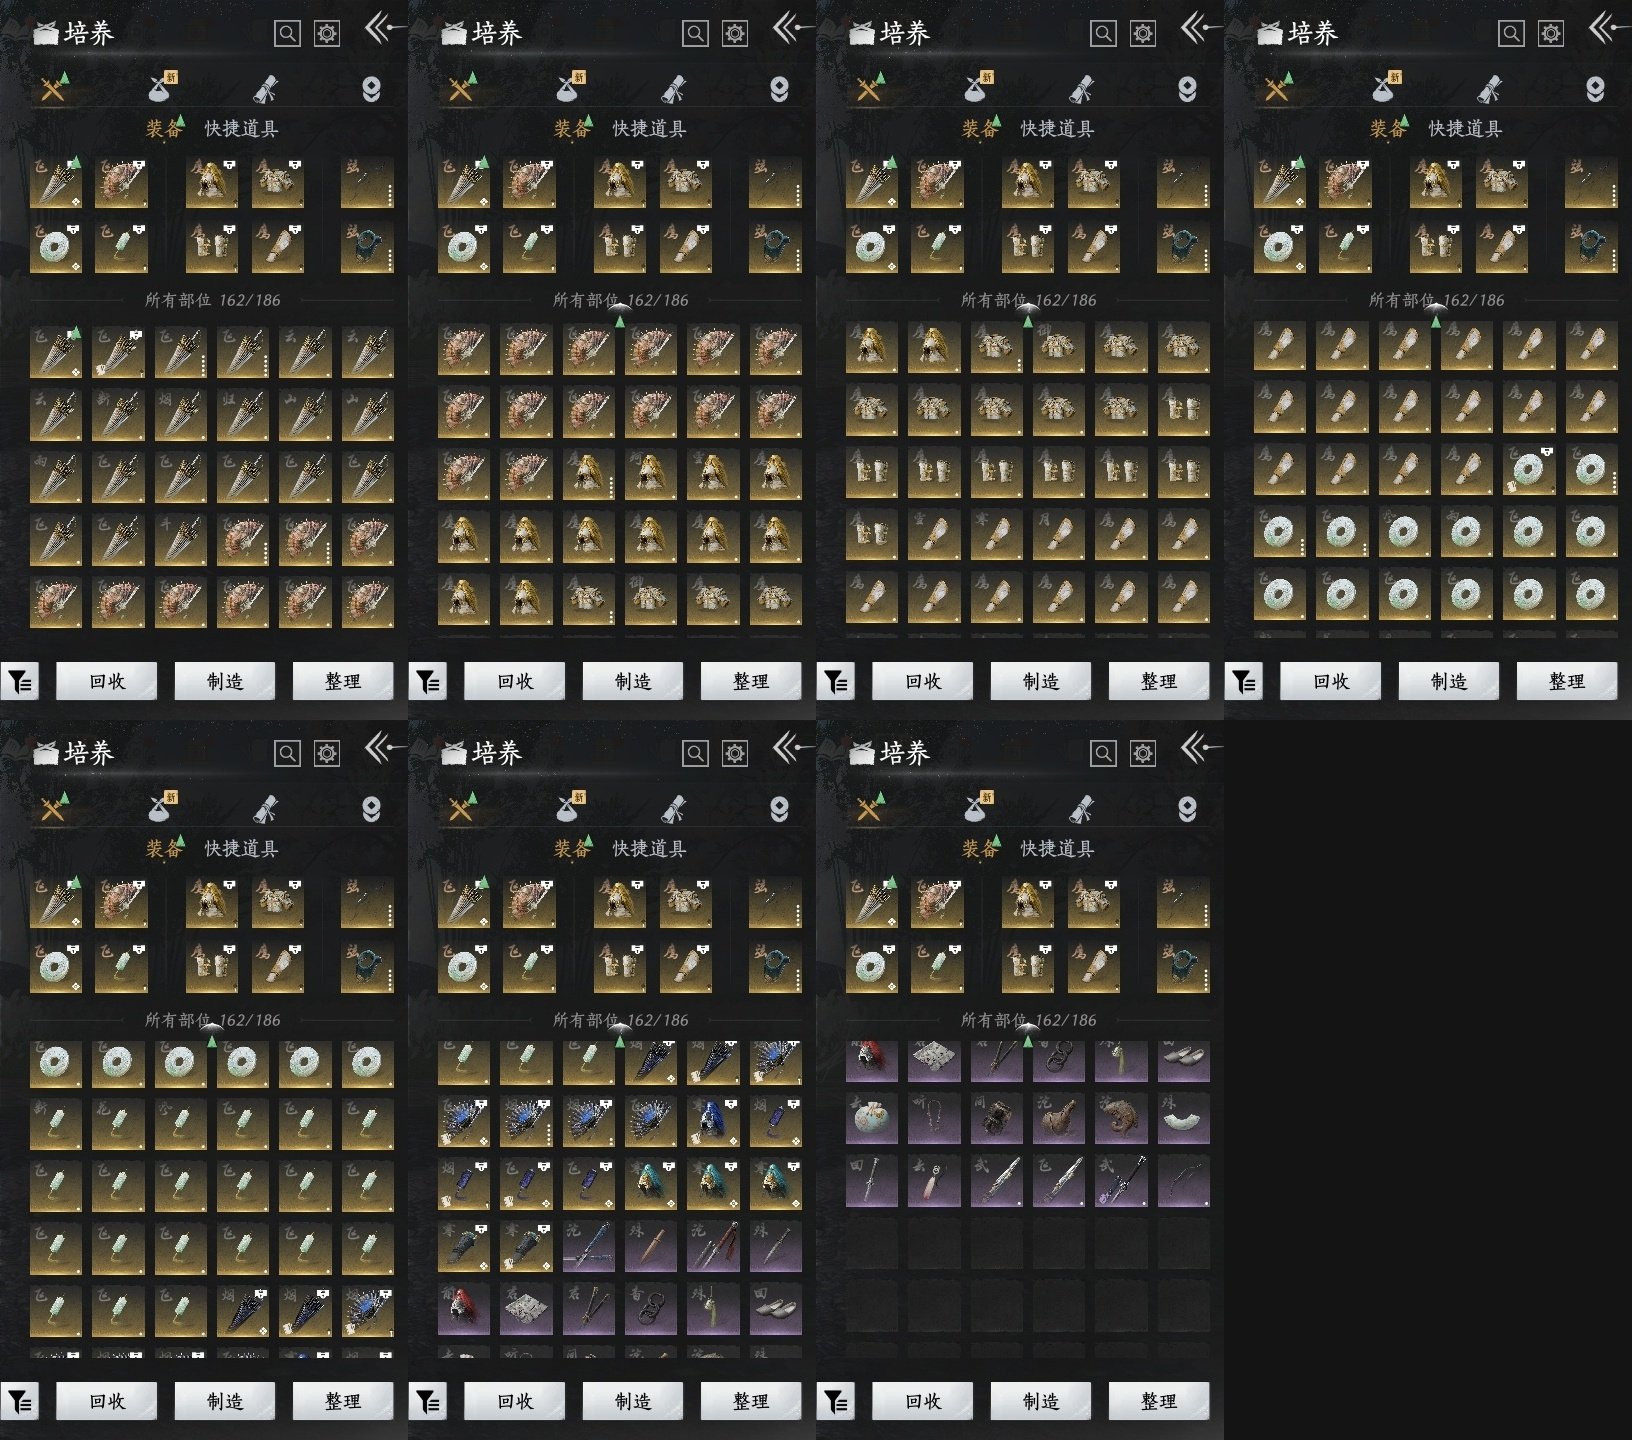Open search in the panel with empty inventory slots
Image resolution: width=1632 pixels, height=1440 pixels.
1103,754
